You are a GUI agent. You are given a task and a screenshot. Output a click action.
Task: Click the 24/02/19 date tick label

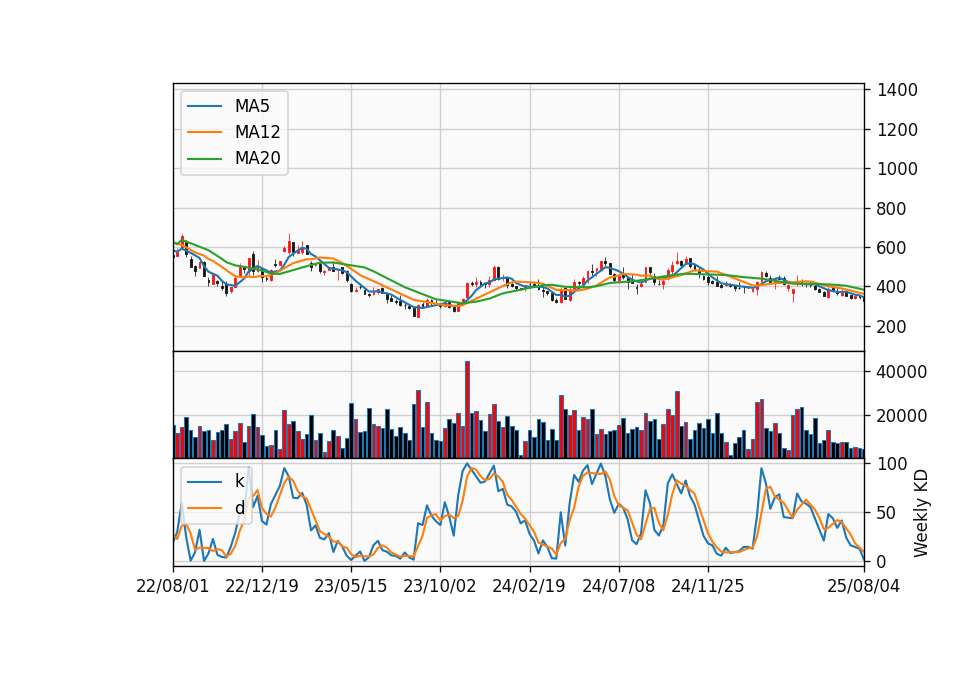(529, 586)
